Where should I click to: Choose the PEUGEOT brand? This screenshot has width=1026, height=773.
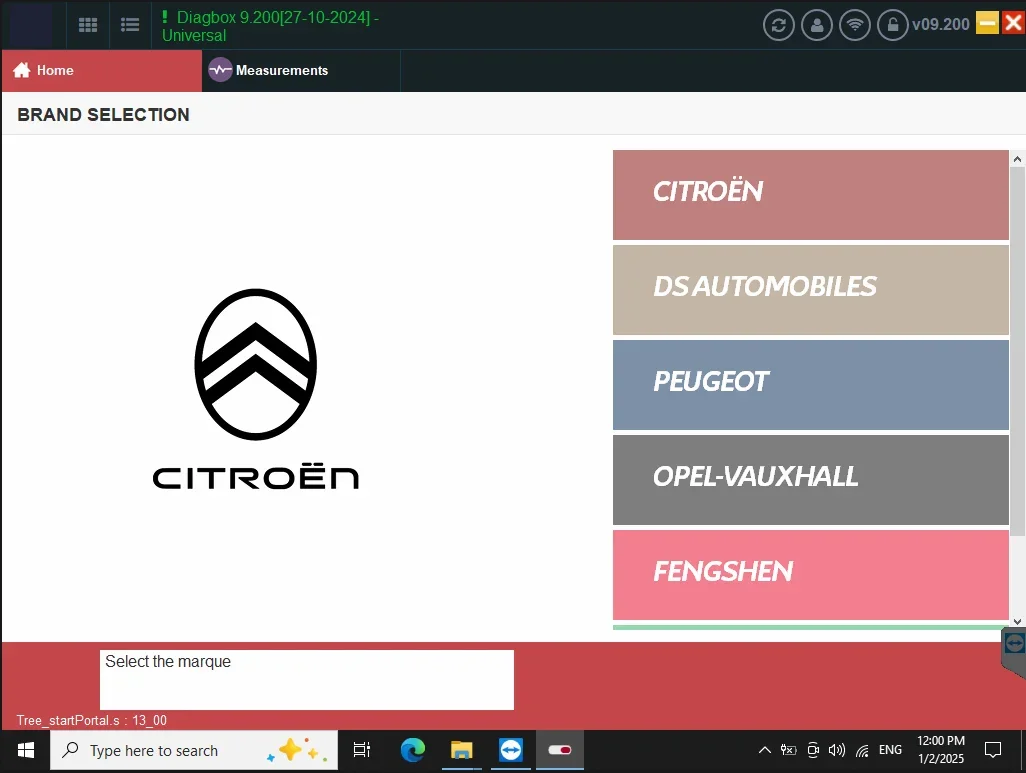pos(810,384)
